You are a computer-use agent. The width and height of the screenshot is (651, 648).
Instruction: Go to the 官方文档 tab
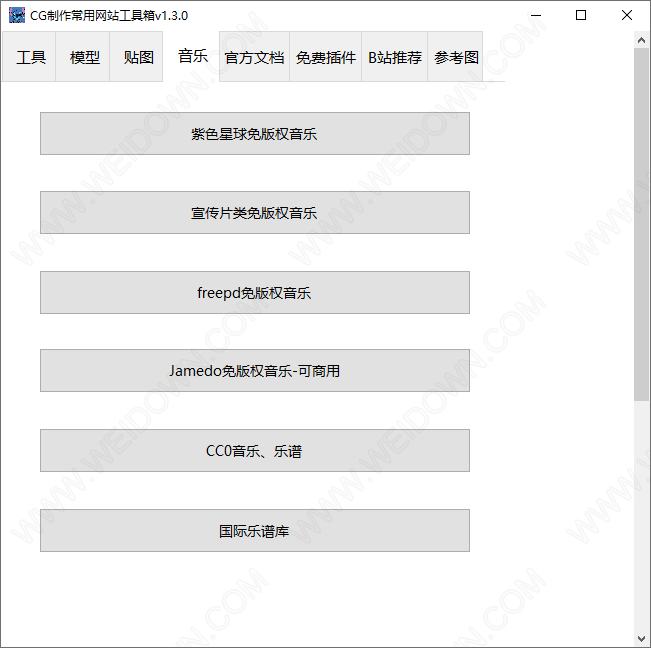coord(255,56)
